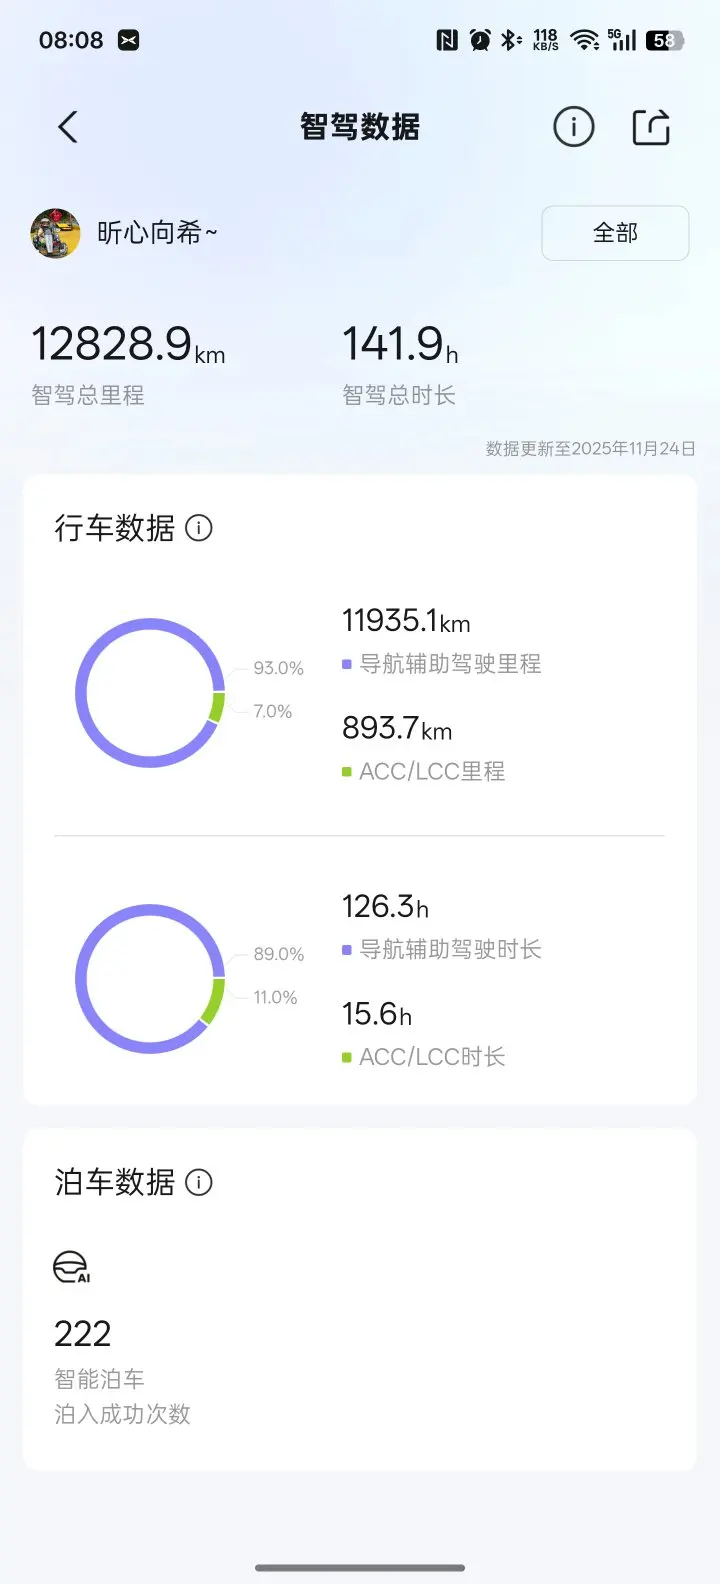Click the green ACC/LCC里程 legend swatch
The width and height of the screenshot is (720, 1584).
click(x=346, y=772)
